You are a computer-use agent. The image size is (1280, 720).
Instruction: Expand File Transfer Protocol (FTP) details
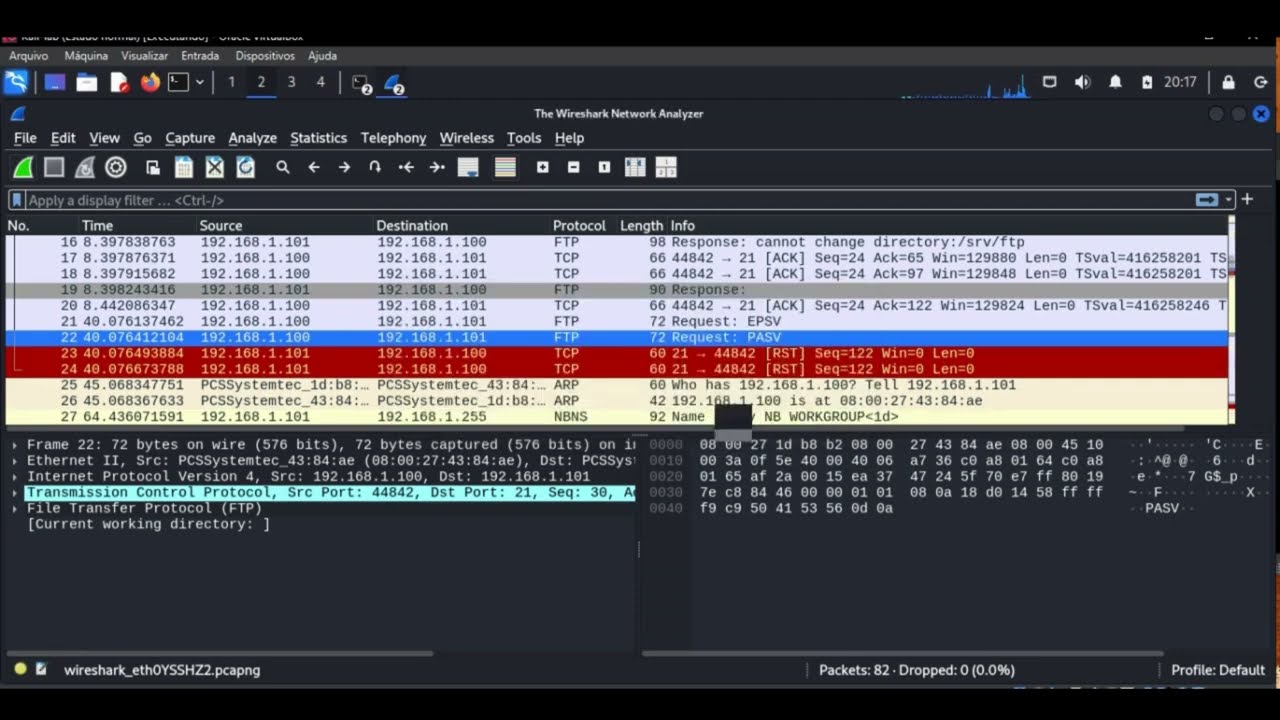[14, 509]
